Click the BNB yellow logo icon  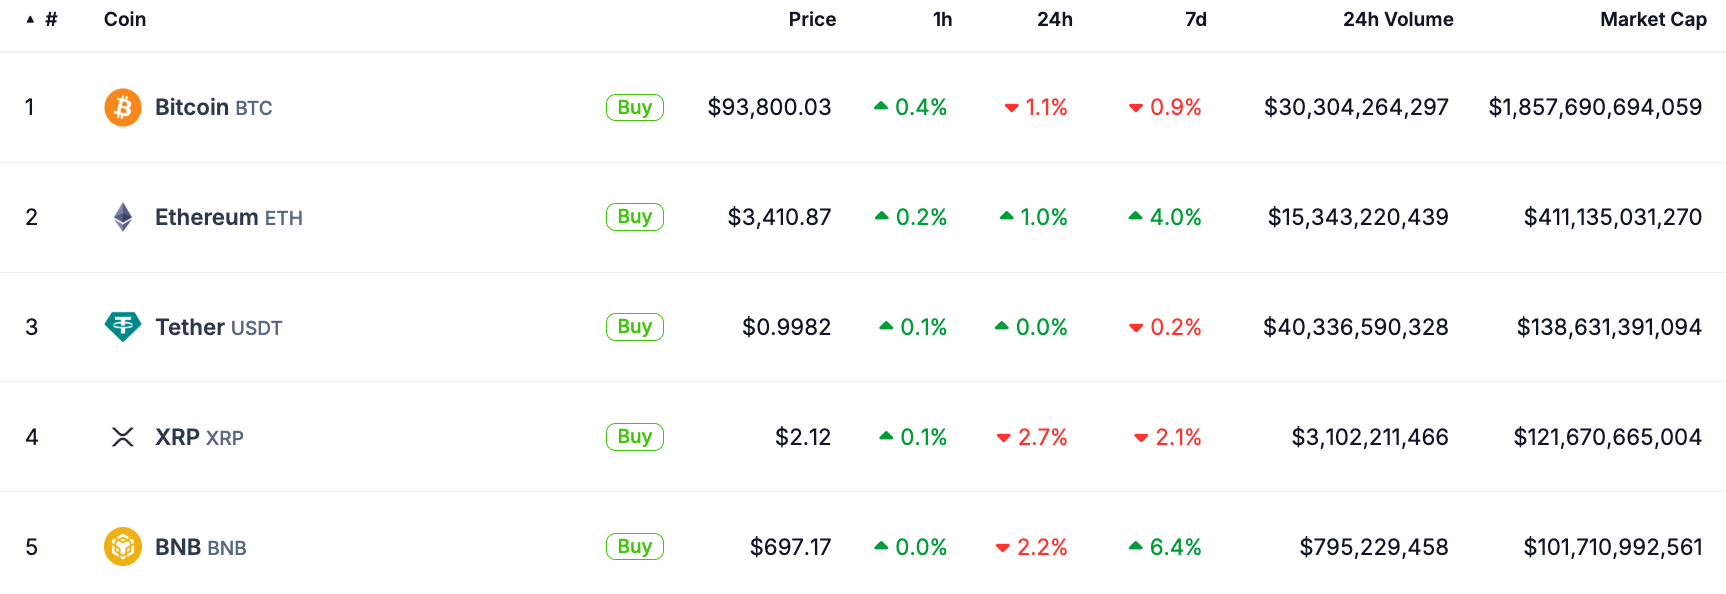coord(123,547)
